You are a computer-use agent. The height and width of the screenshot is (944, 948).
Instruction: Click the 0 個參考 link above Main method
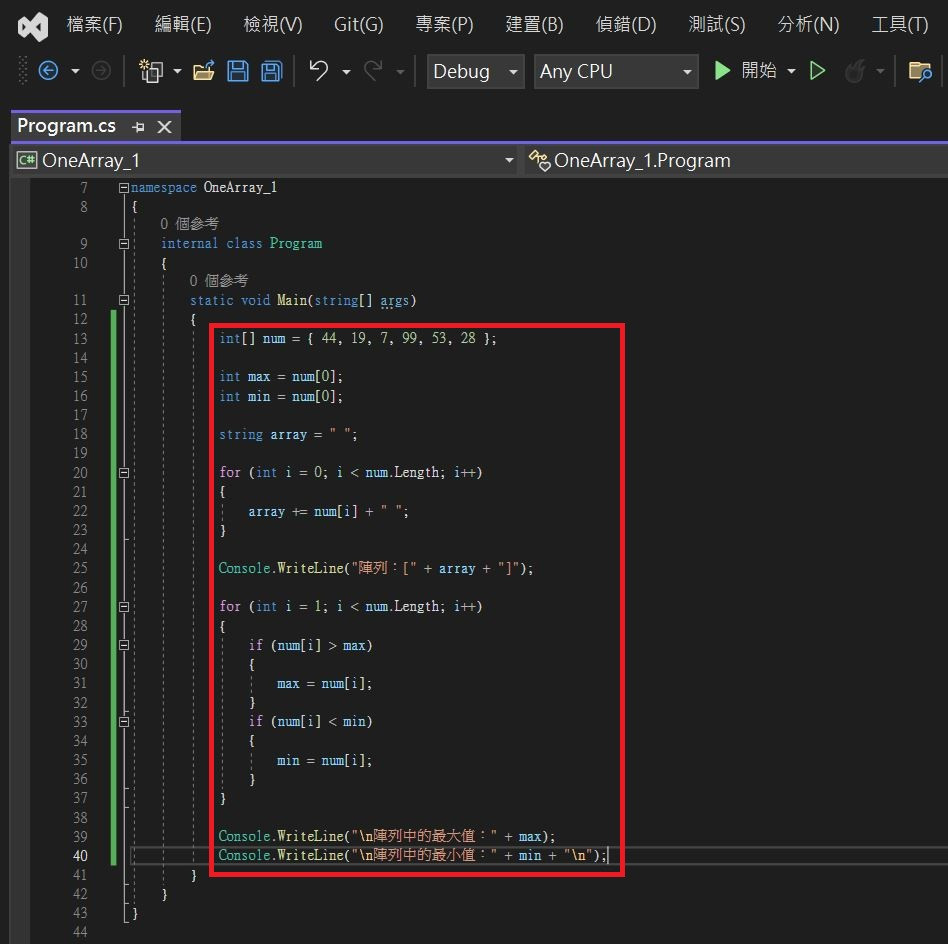click(218, 281)
